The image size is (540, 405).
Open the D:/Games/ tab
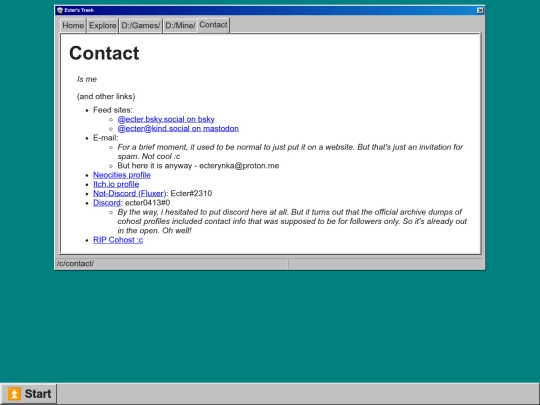pos(141,26)
